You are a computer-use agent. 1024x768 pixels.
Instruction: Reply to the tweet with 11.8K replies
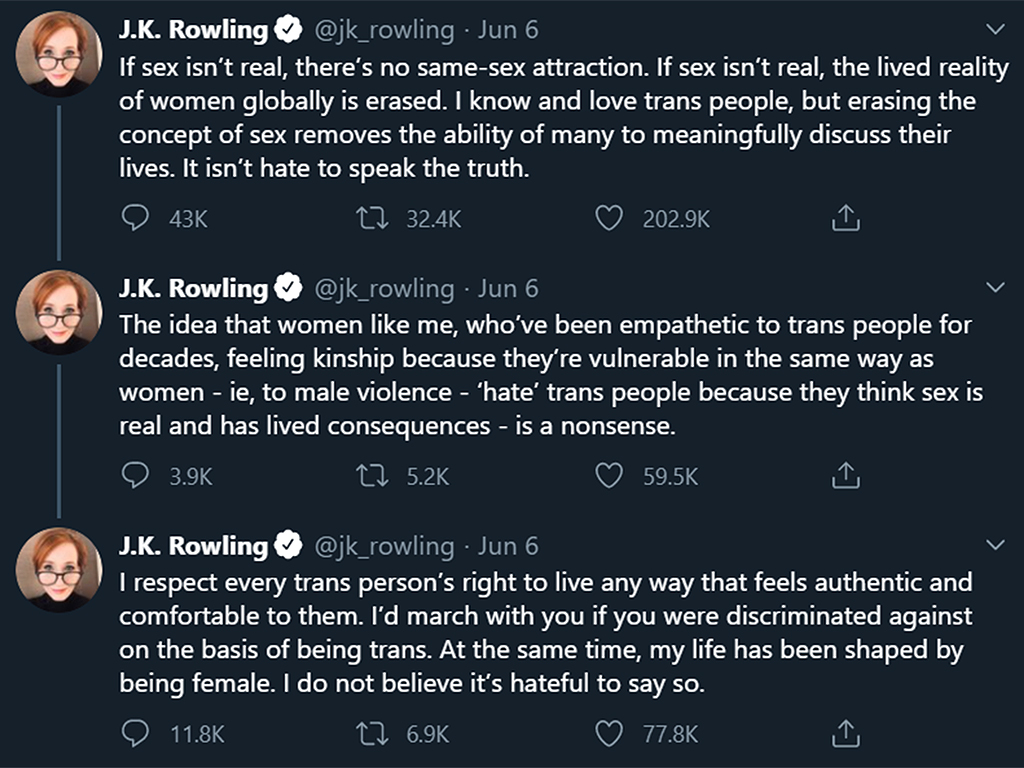coord(135,733)
